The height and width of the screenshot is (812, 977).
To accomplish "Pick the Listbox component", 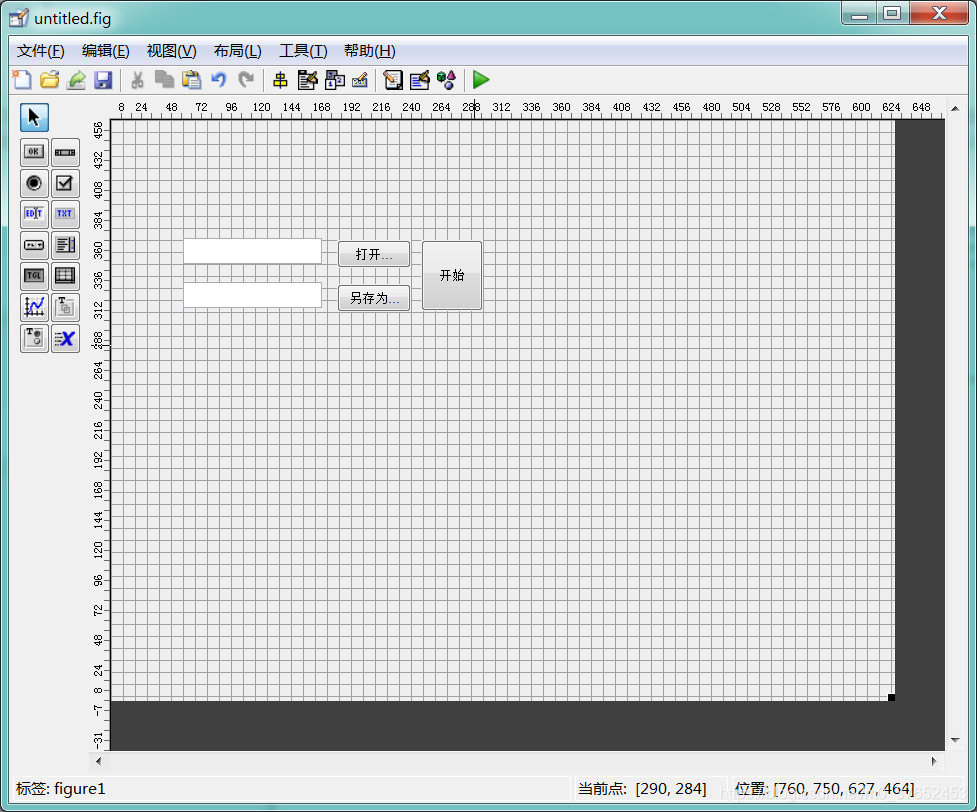I will (65, 245).
